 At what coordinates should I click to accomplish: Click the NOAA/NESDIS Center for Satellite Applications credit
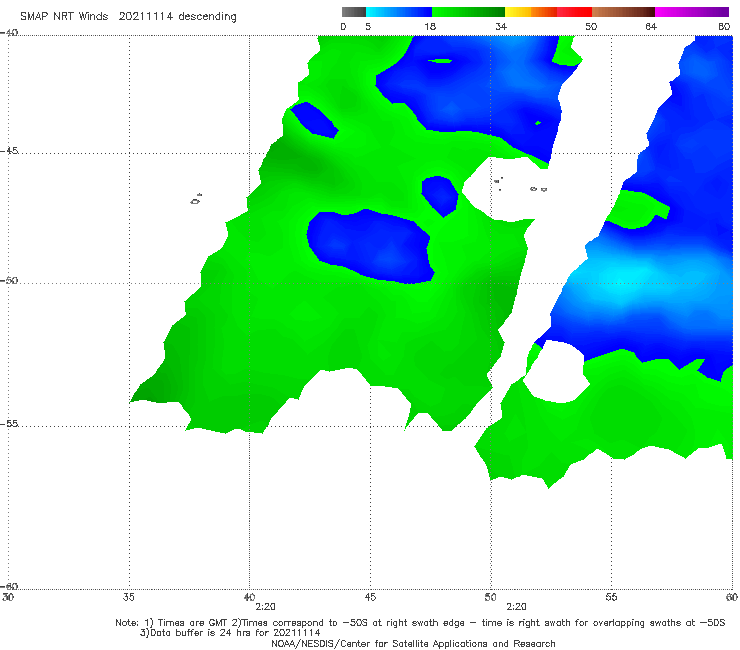tap(413, 643)
